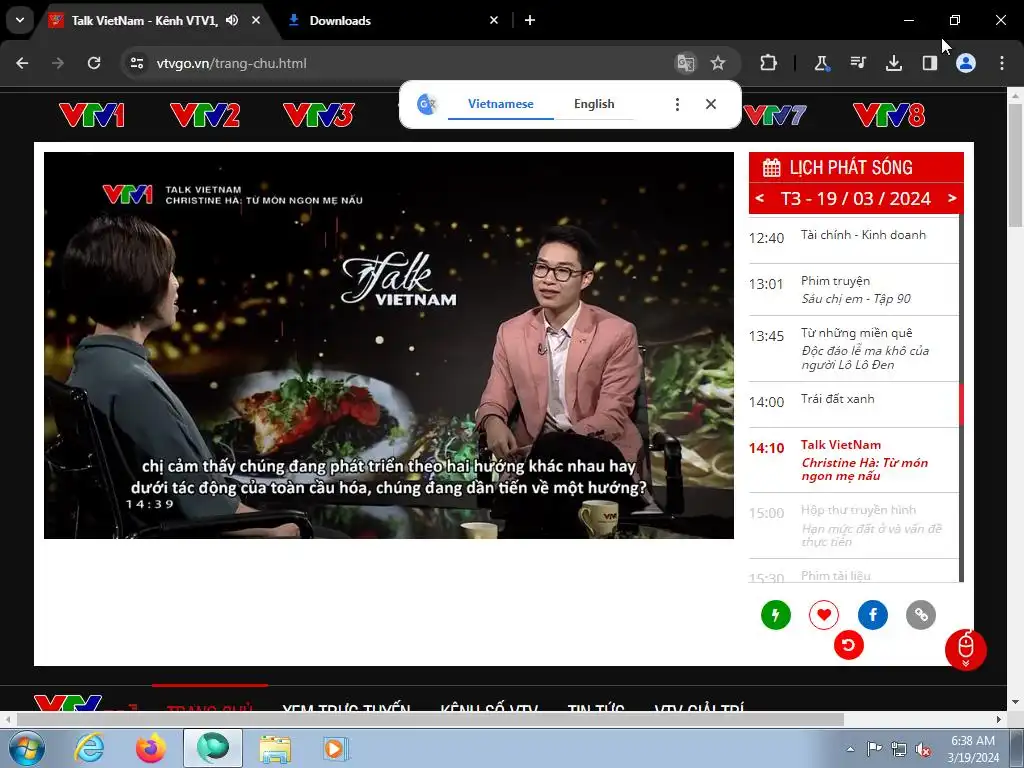Expand the tab search dropdown arrow
The width and height of the screenshot is (1024, 768).
point(20,20)
